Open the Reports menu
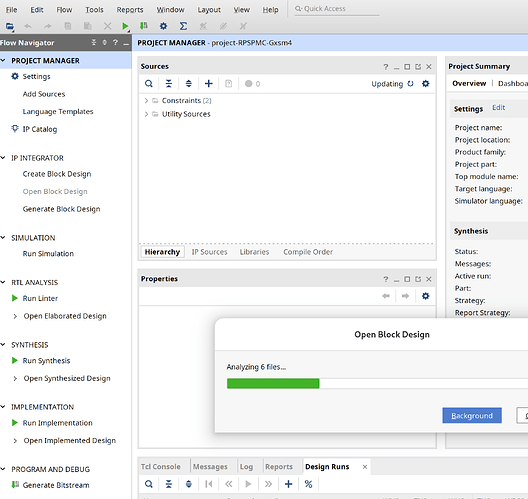Viewport: 528px width, 499px height. point(130,10)
